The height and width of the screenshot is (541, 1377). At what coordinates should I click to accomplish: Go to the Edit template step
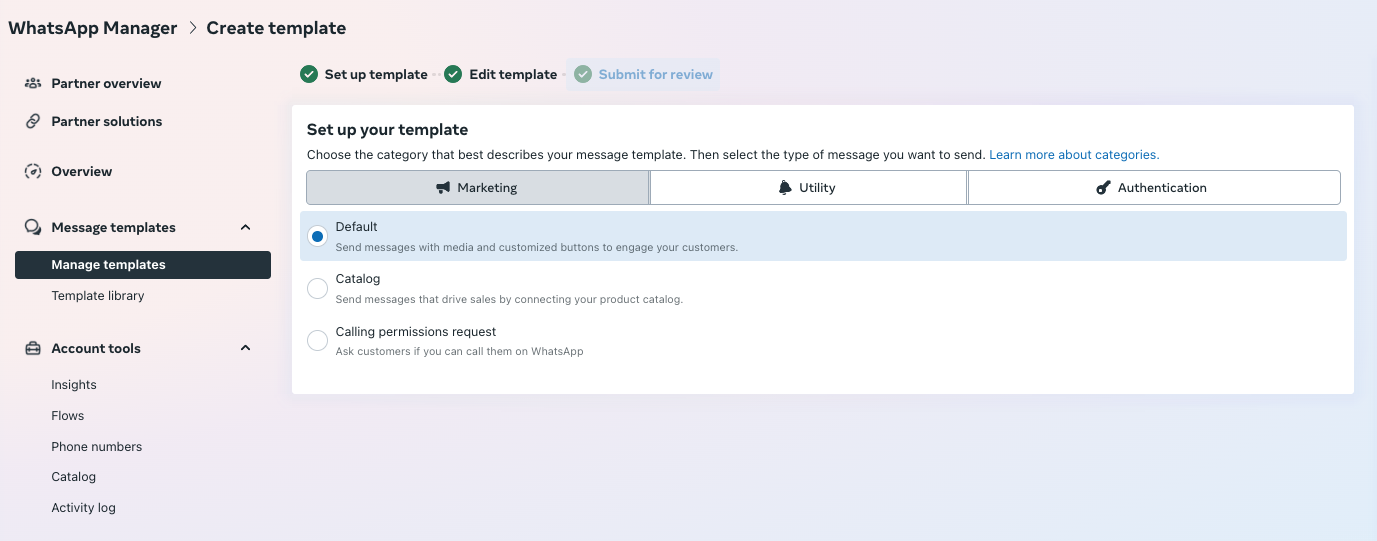pos(501,74)
